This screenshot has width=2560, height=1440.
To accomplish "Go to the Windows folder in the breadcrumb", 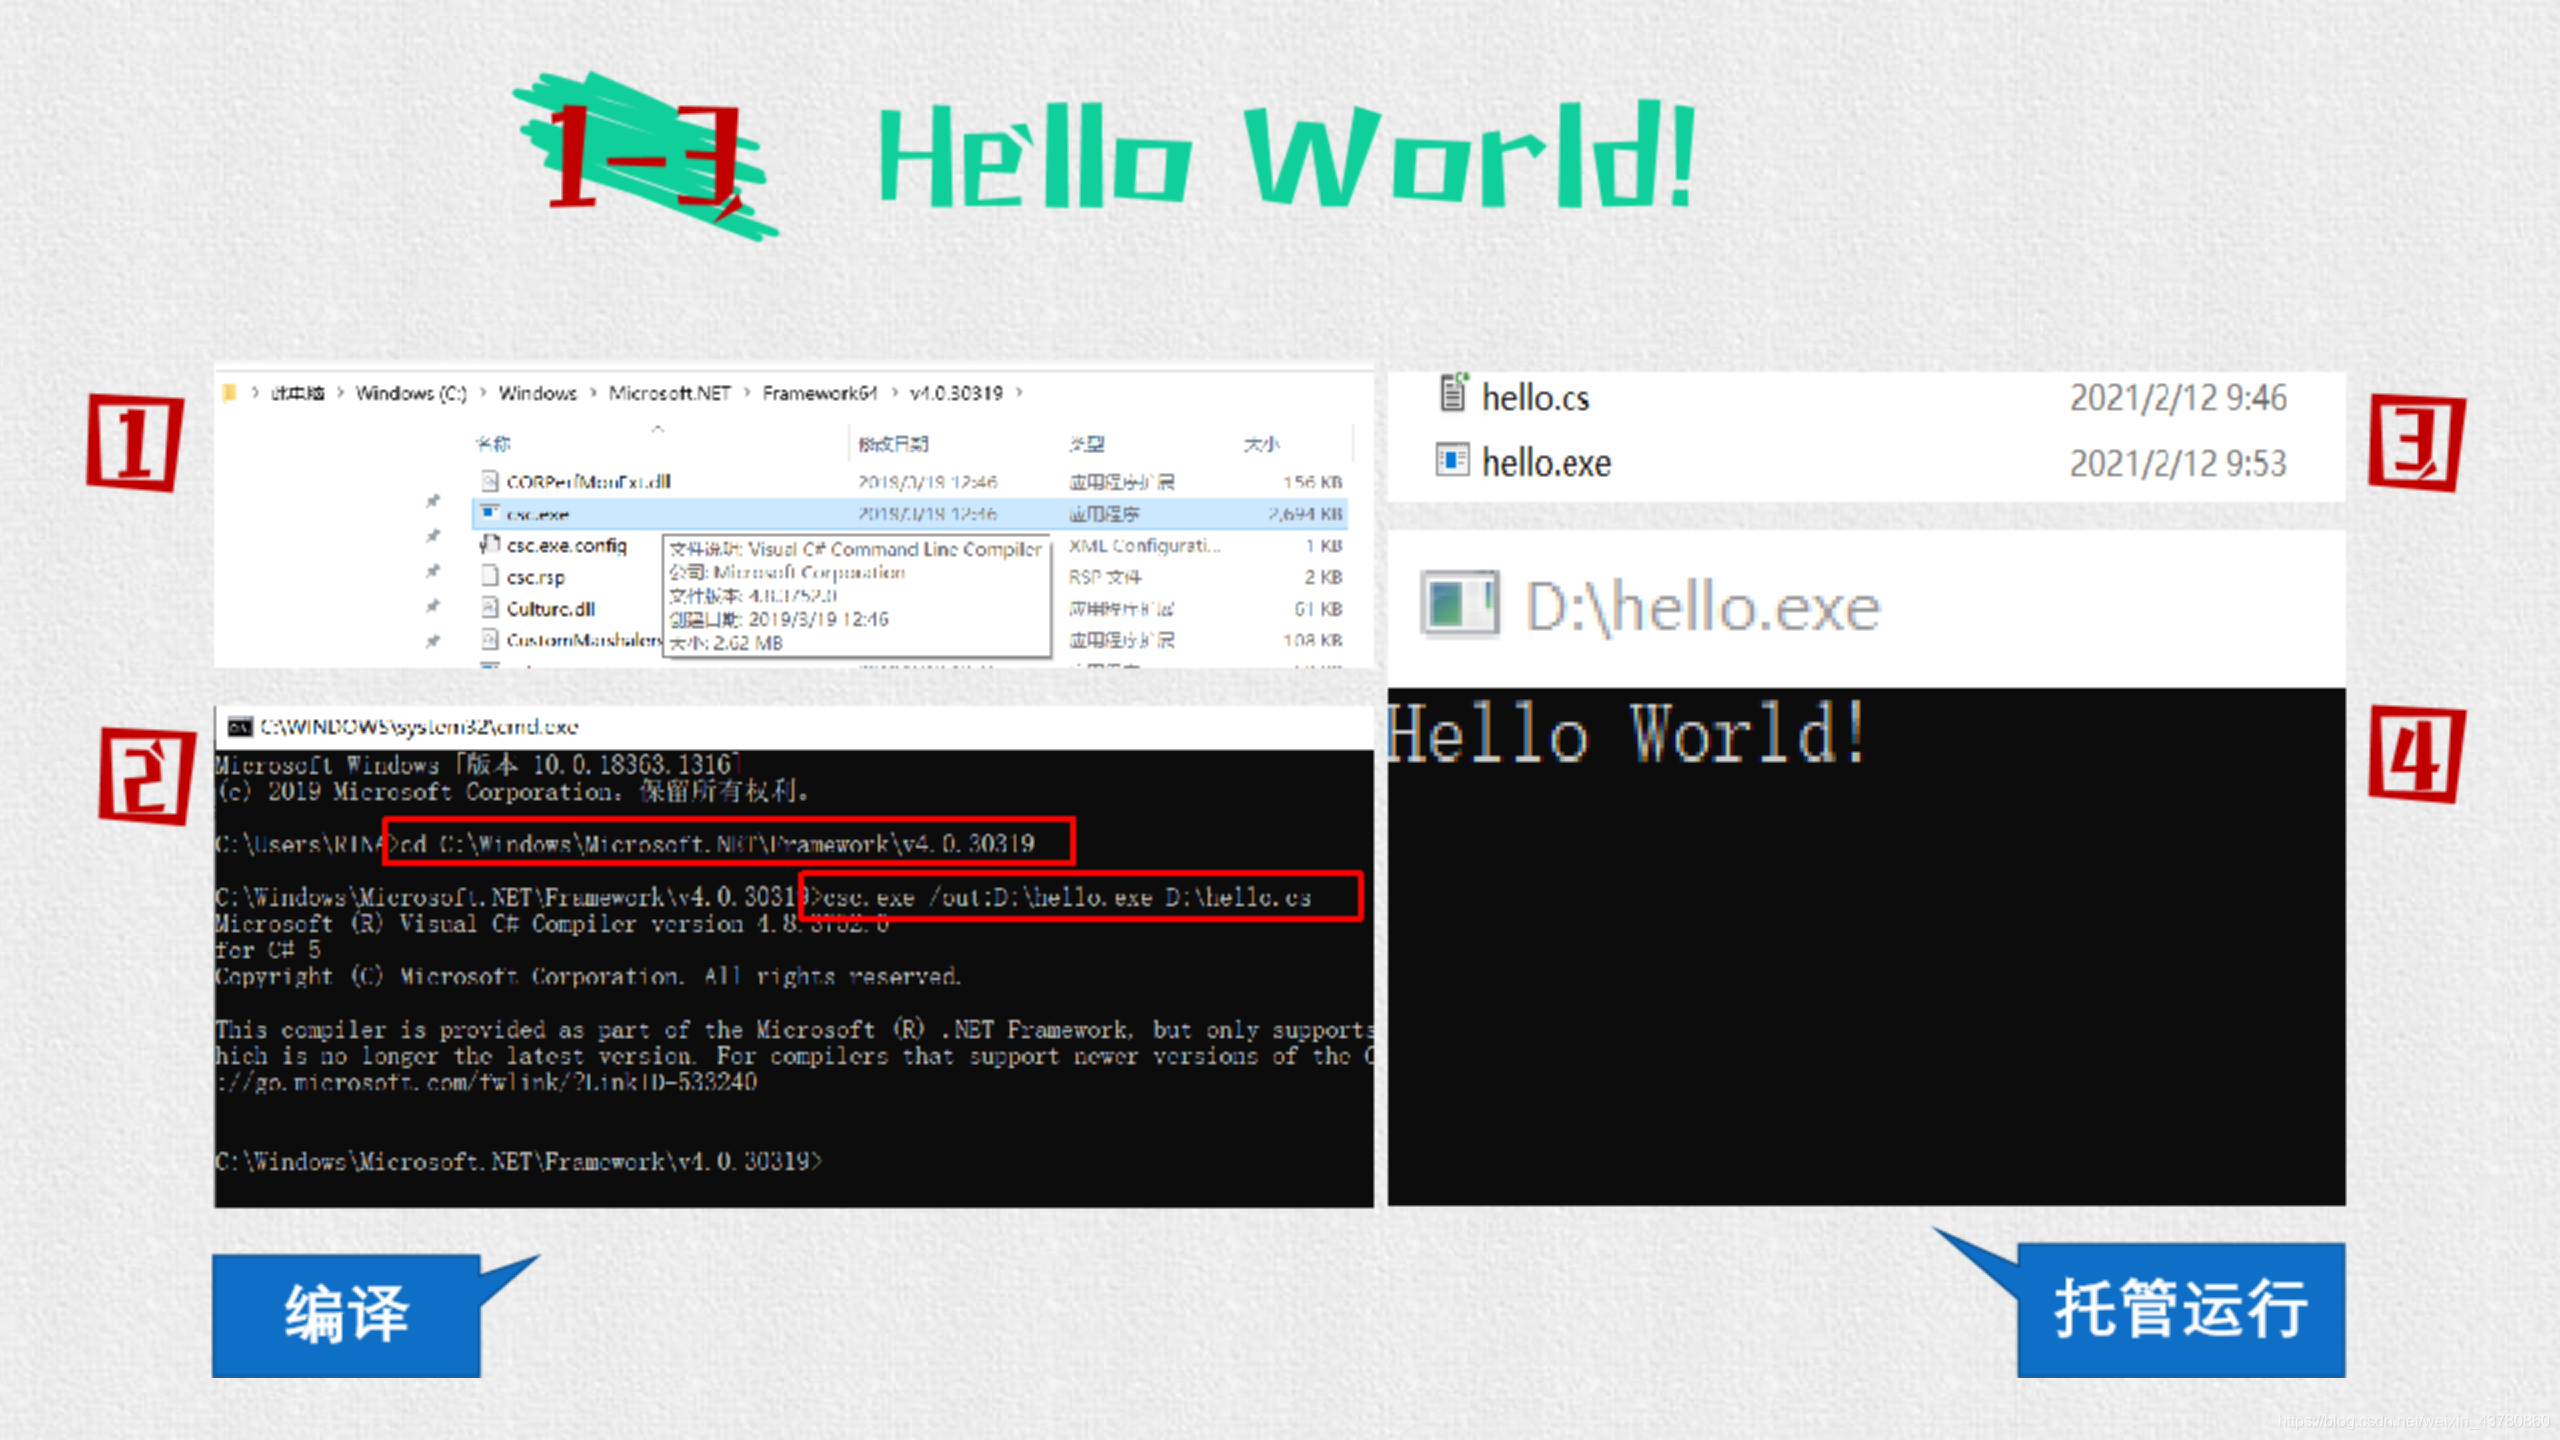I will tap(537, 393).
